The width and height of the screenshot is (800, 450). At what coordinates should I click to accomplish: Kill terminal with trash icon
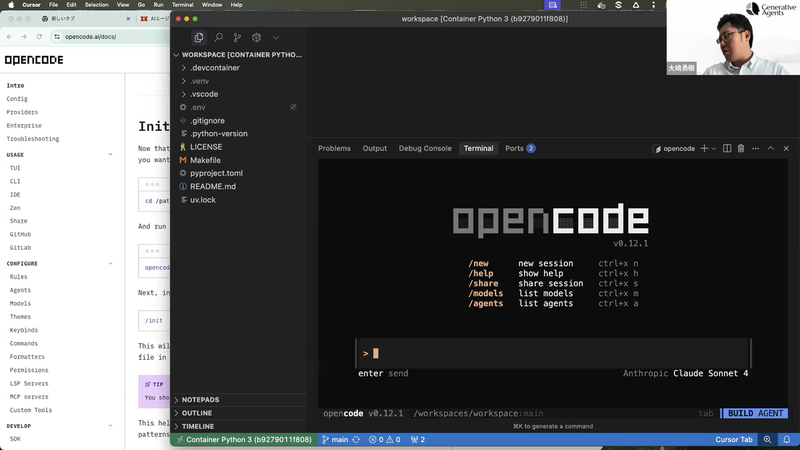click(741, 148)
